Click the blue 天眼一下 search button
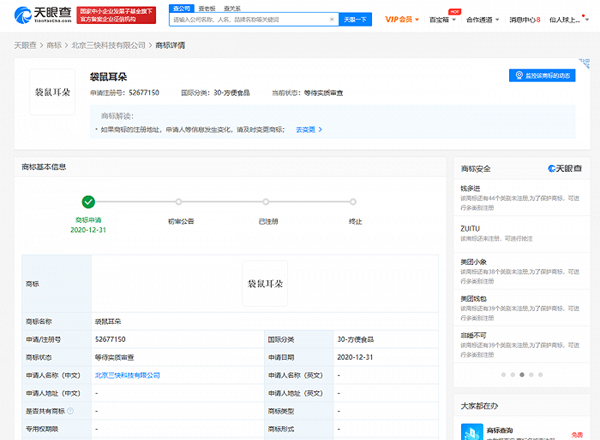Screen dimensions: 600x440 pyautogui.click(x=355, y=19)
